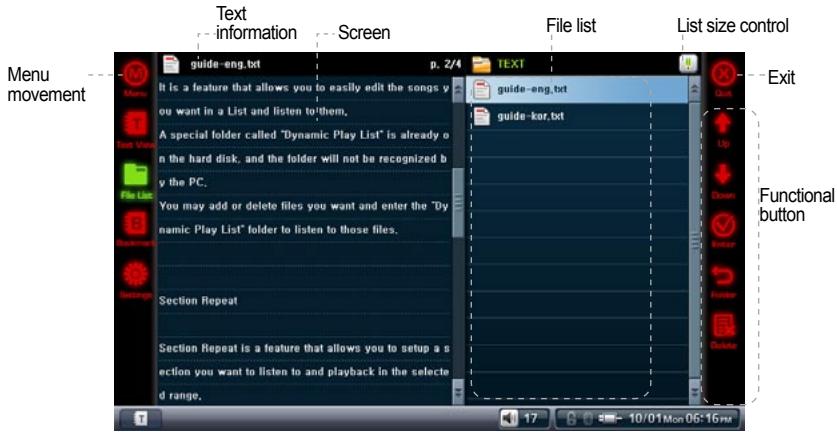
Task: Click the file list scroll-up arrow
Action: tap(694, 90)
